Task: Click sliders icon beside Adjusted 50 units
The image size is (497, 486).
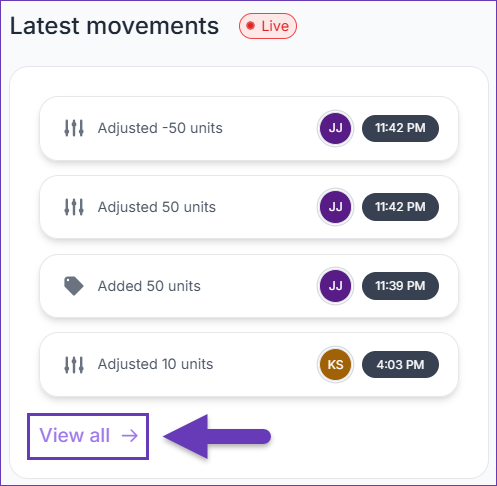Action: coord(74,207)
